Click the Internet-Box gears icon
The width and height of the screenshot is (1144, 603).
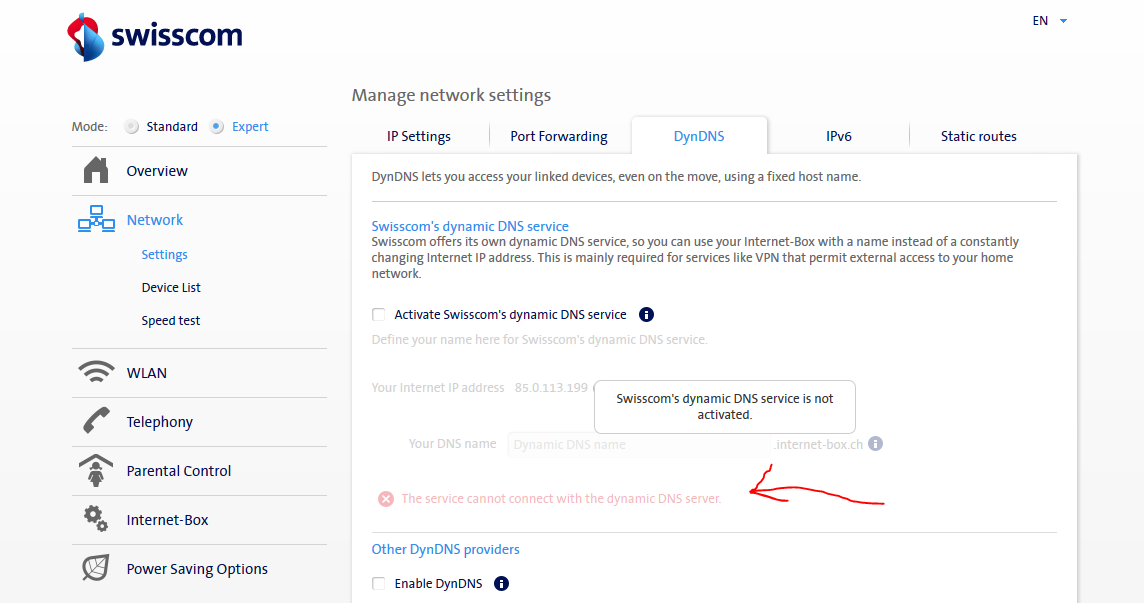(x=96, y=520)
